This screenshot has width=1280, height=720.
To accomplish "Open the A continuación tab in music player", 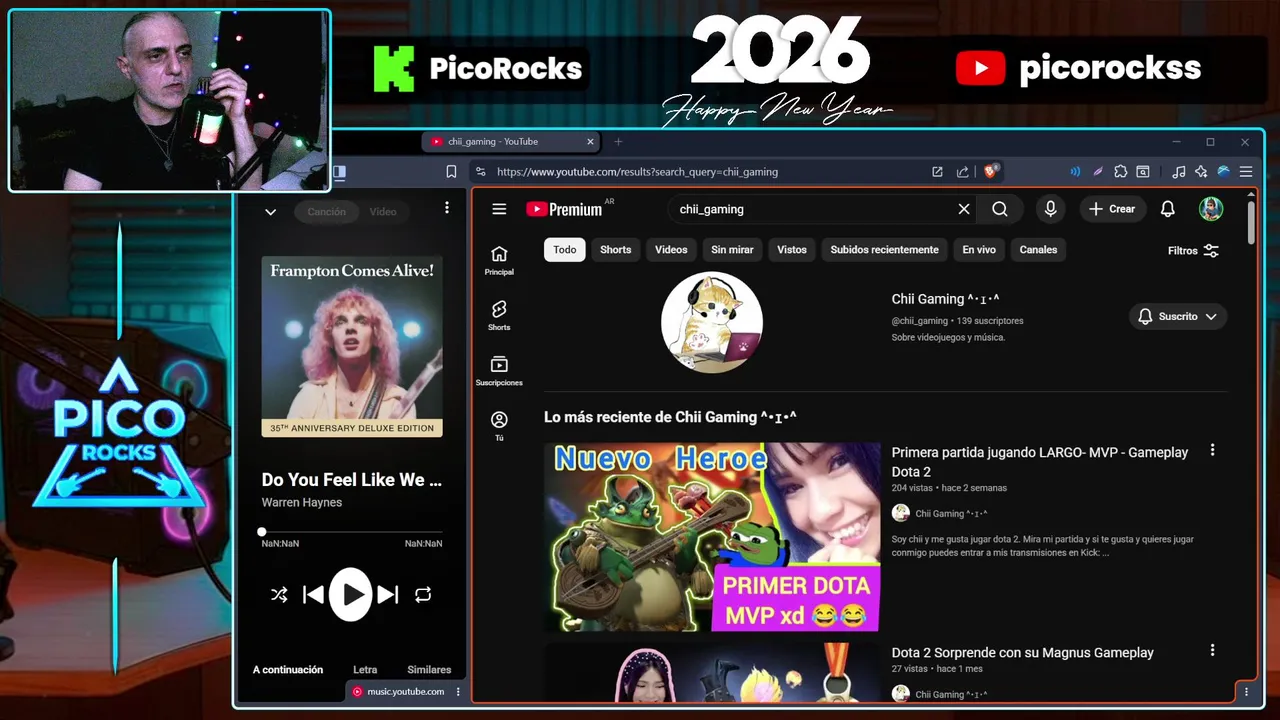I will 288,669.
